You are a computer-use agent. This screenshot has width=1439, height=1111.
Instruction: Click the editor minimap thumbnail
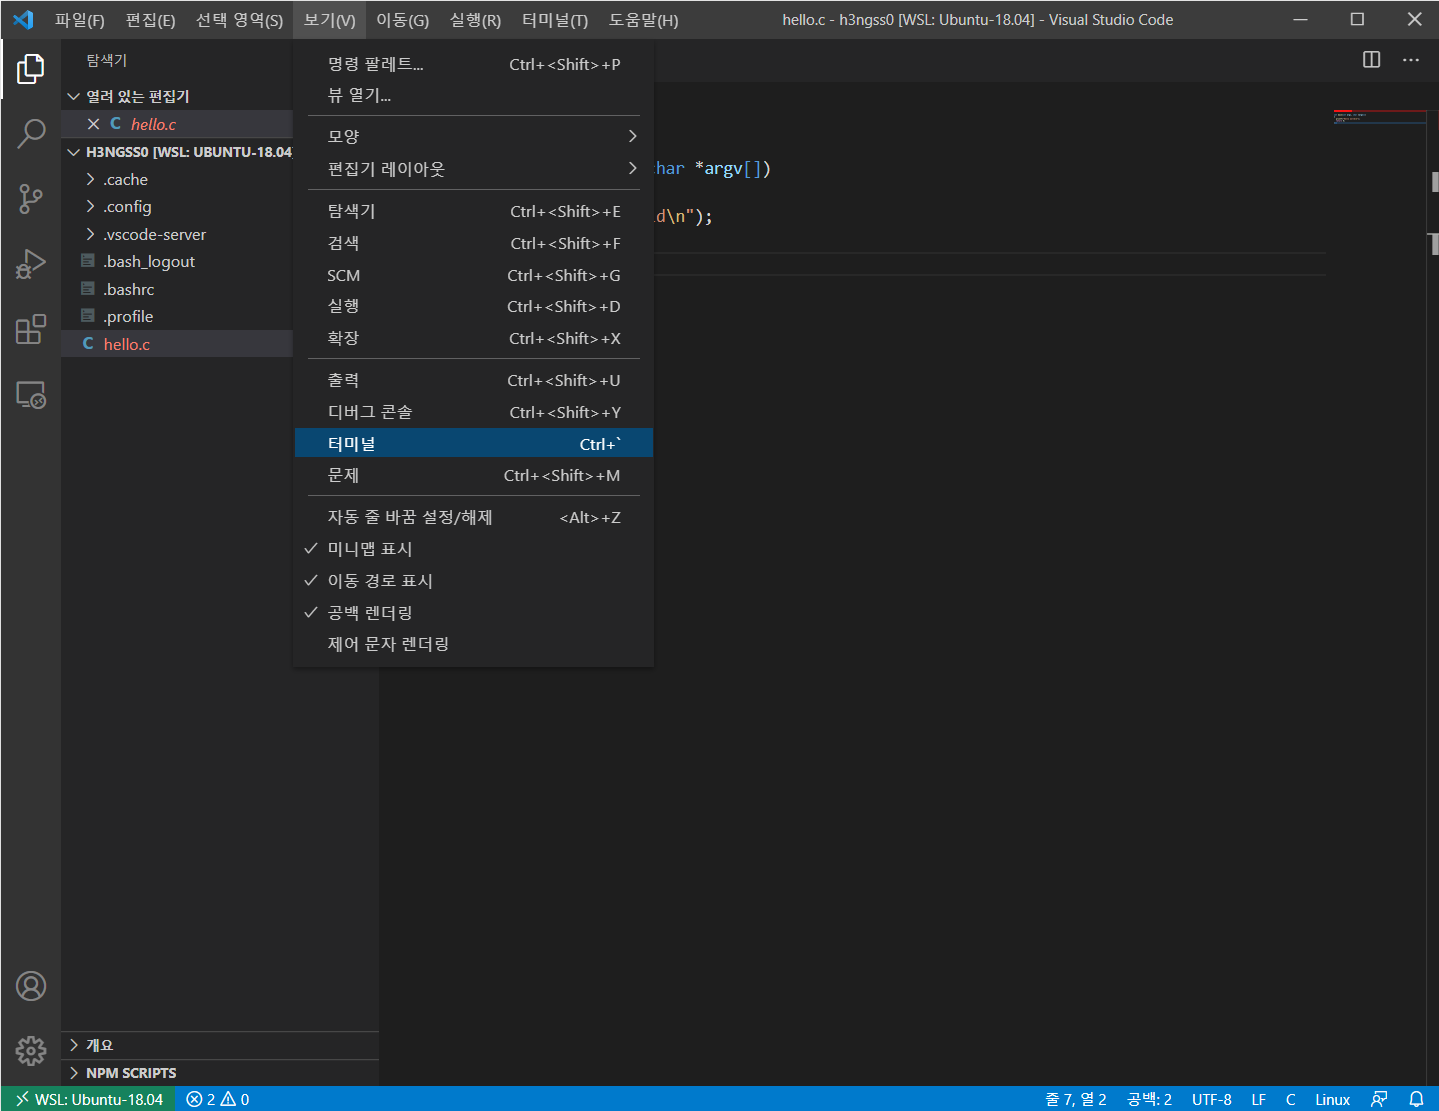pos(1379,117)
